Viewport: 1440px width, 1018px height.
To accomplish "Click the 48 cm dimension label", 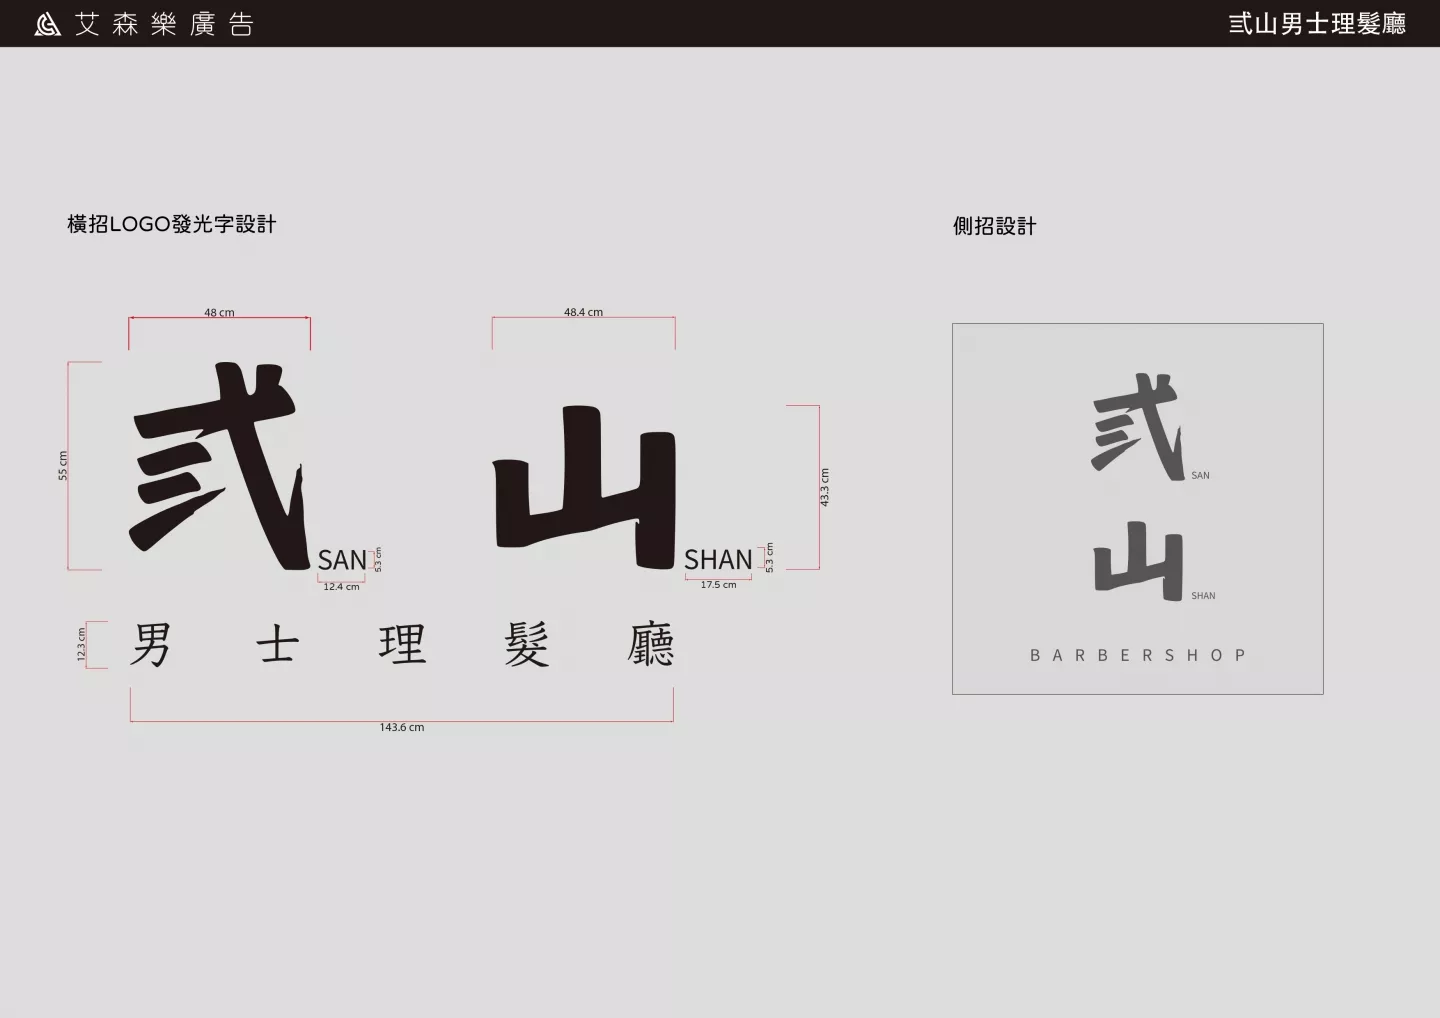I will (x=219, y=313).
